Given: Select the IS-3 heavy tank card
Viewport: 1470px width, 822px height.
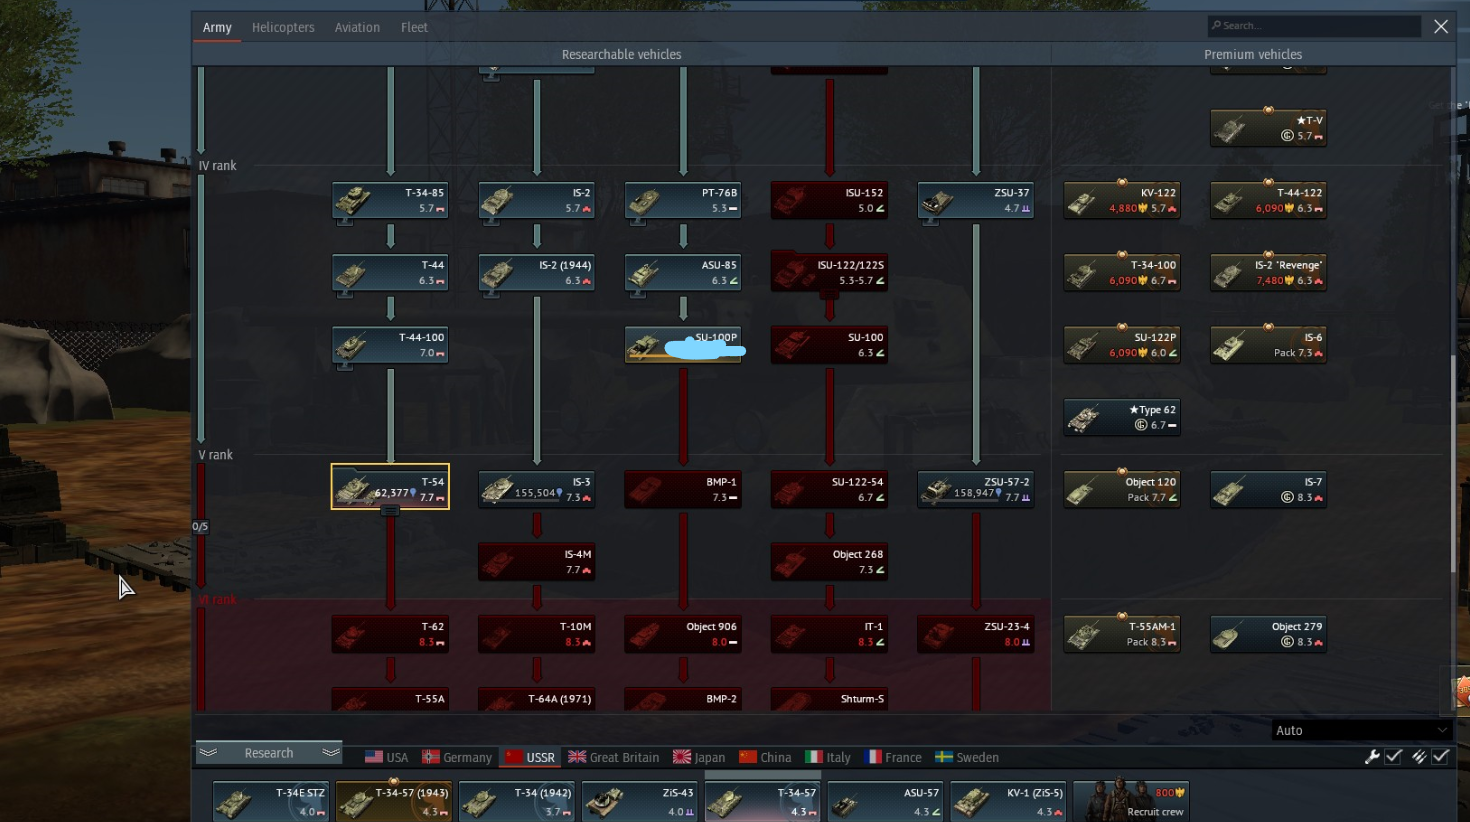Looking at the screenshot, I should tap(537, 489).
